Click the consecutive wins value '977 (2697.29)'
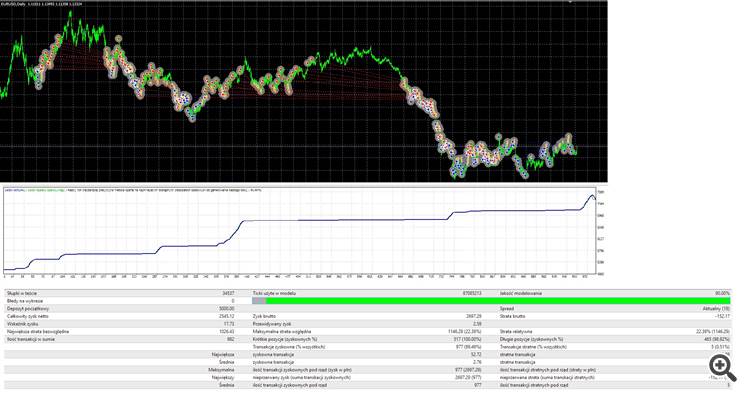This screenshot has width=750, height=394. (468, 370)
